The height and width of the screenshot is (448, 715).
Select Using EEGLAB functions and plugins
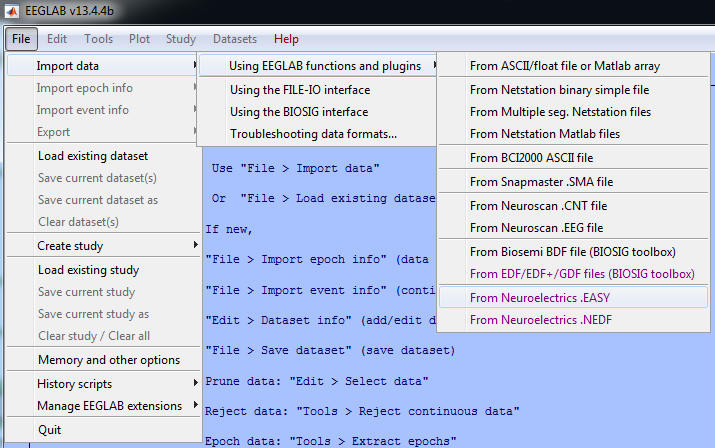(x=318, y=66)
